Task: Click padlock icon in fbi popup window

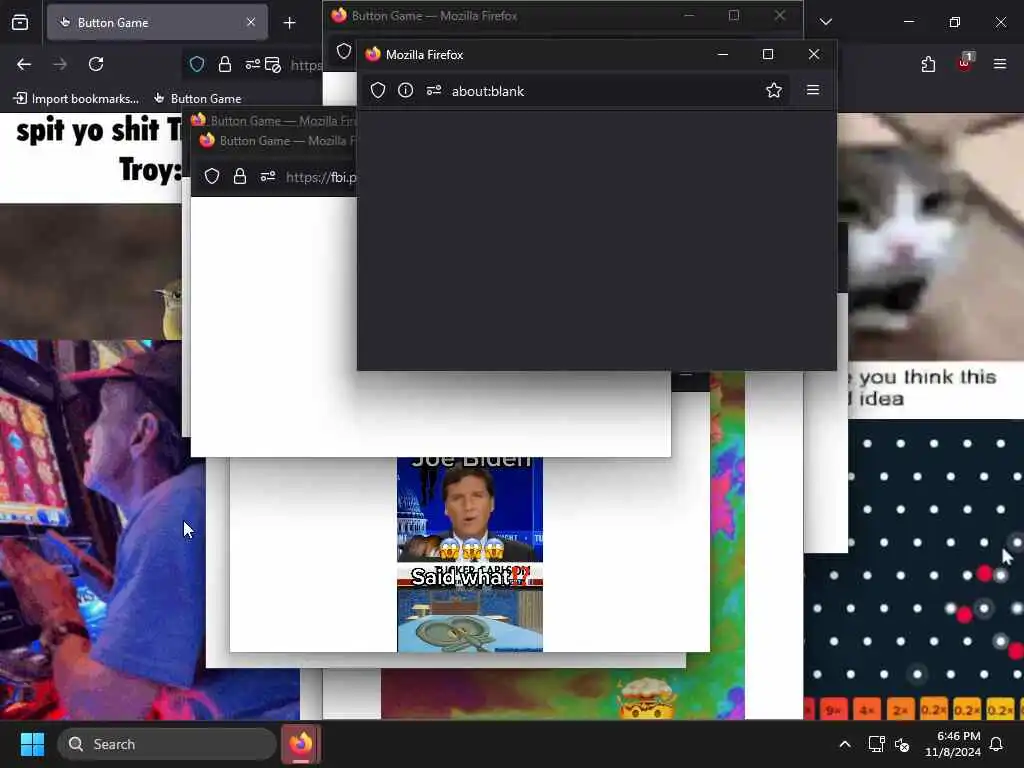Action: 240,176
